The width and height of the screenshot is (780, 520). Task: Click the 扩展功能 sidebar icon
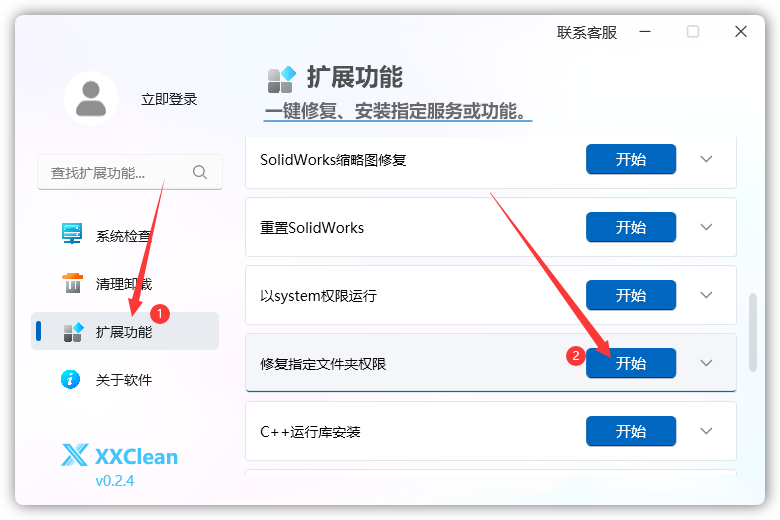point(72,332)
